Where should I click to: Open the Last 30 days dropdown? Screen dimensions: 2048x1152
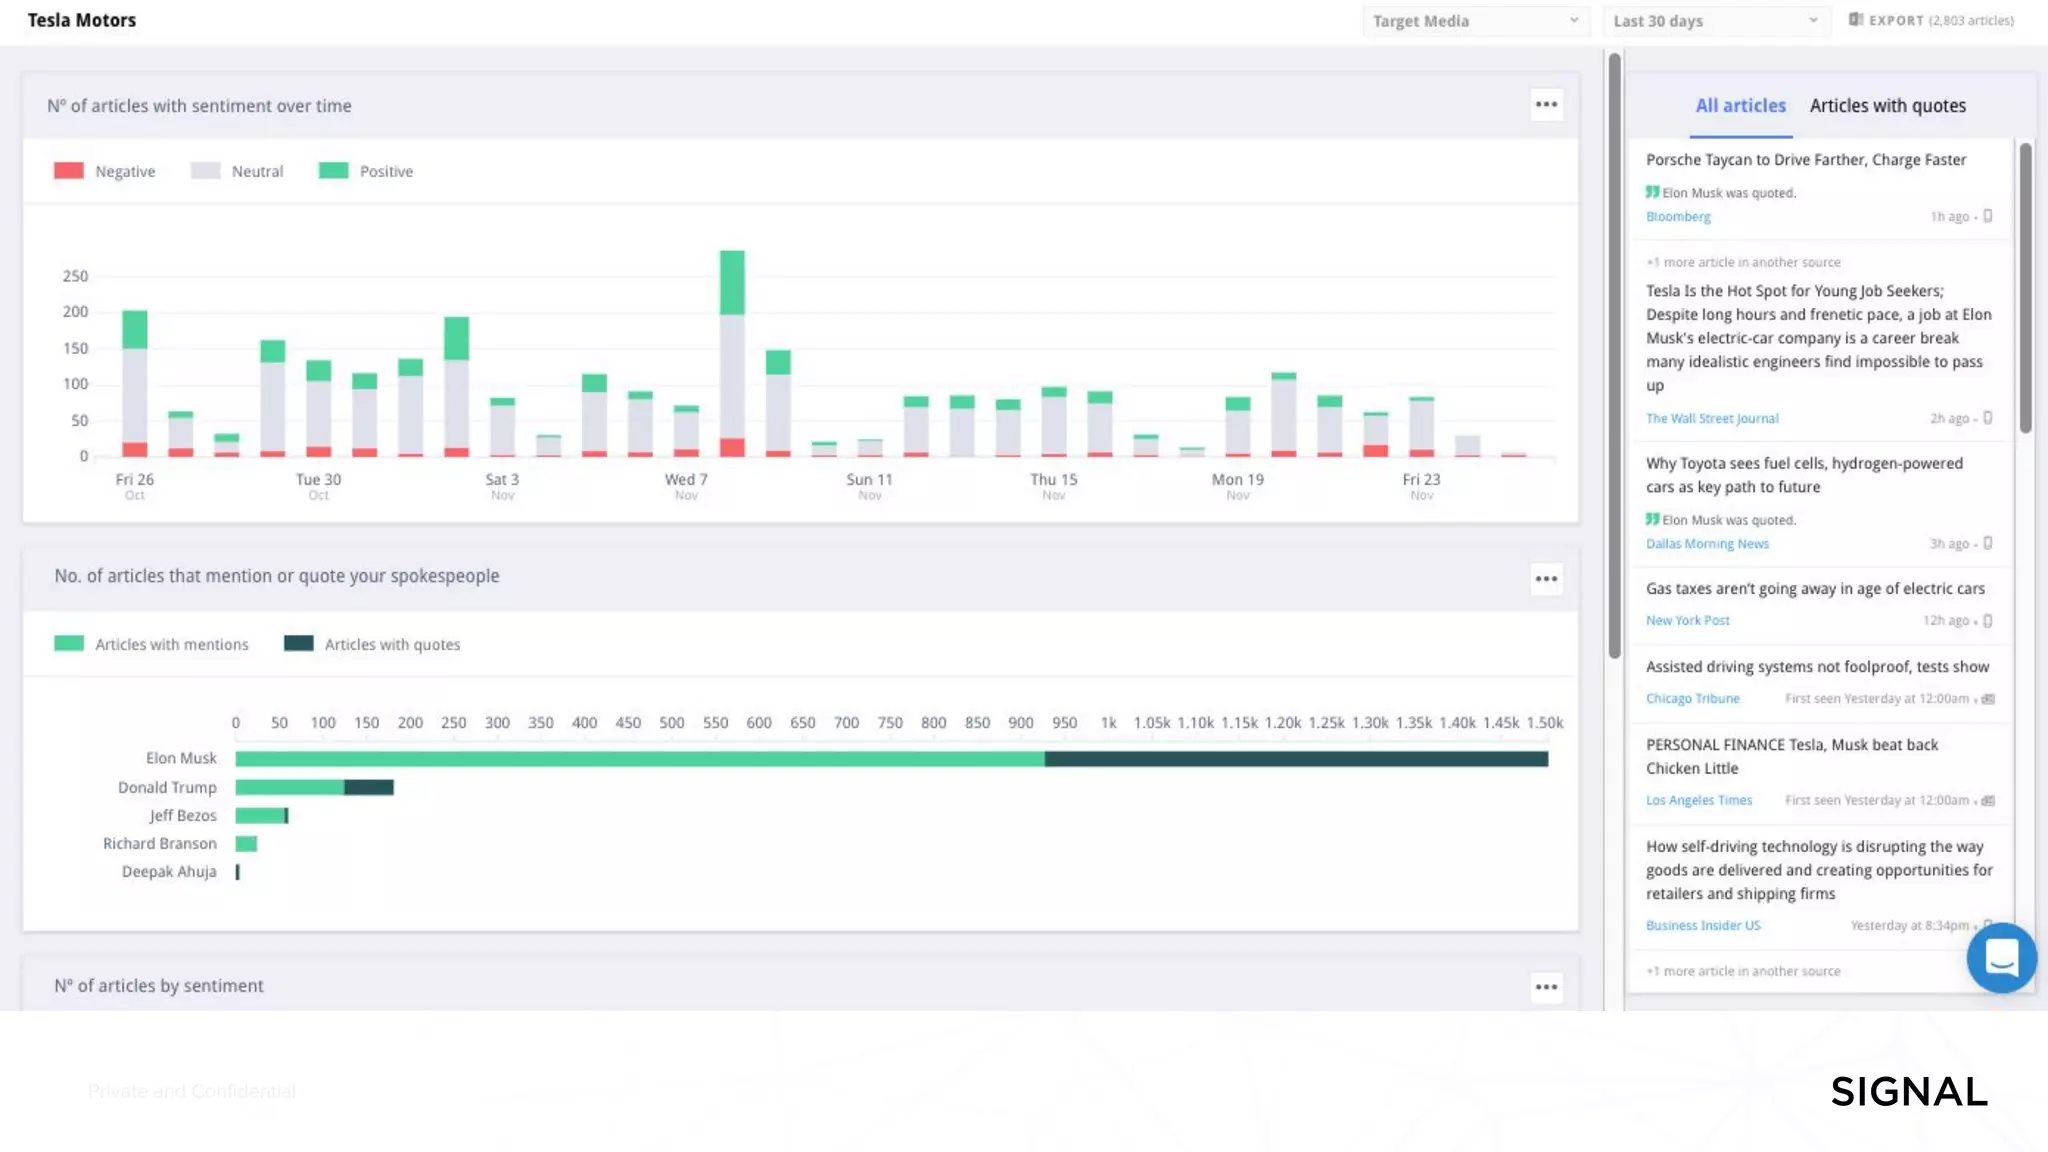pos(1714,21)
